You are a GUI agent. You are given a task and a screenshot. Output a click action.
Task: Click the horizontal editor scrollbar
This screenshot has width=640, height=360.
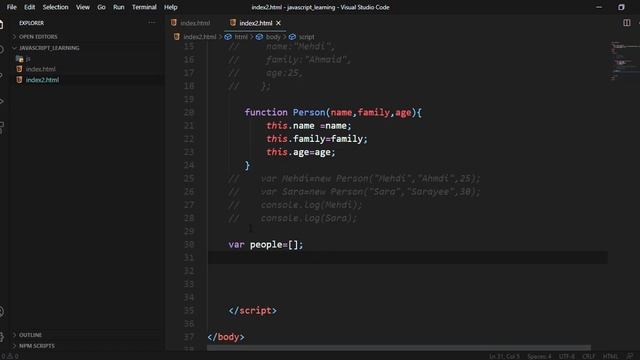pyautogui.click(x=398, y=348)
